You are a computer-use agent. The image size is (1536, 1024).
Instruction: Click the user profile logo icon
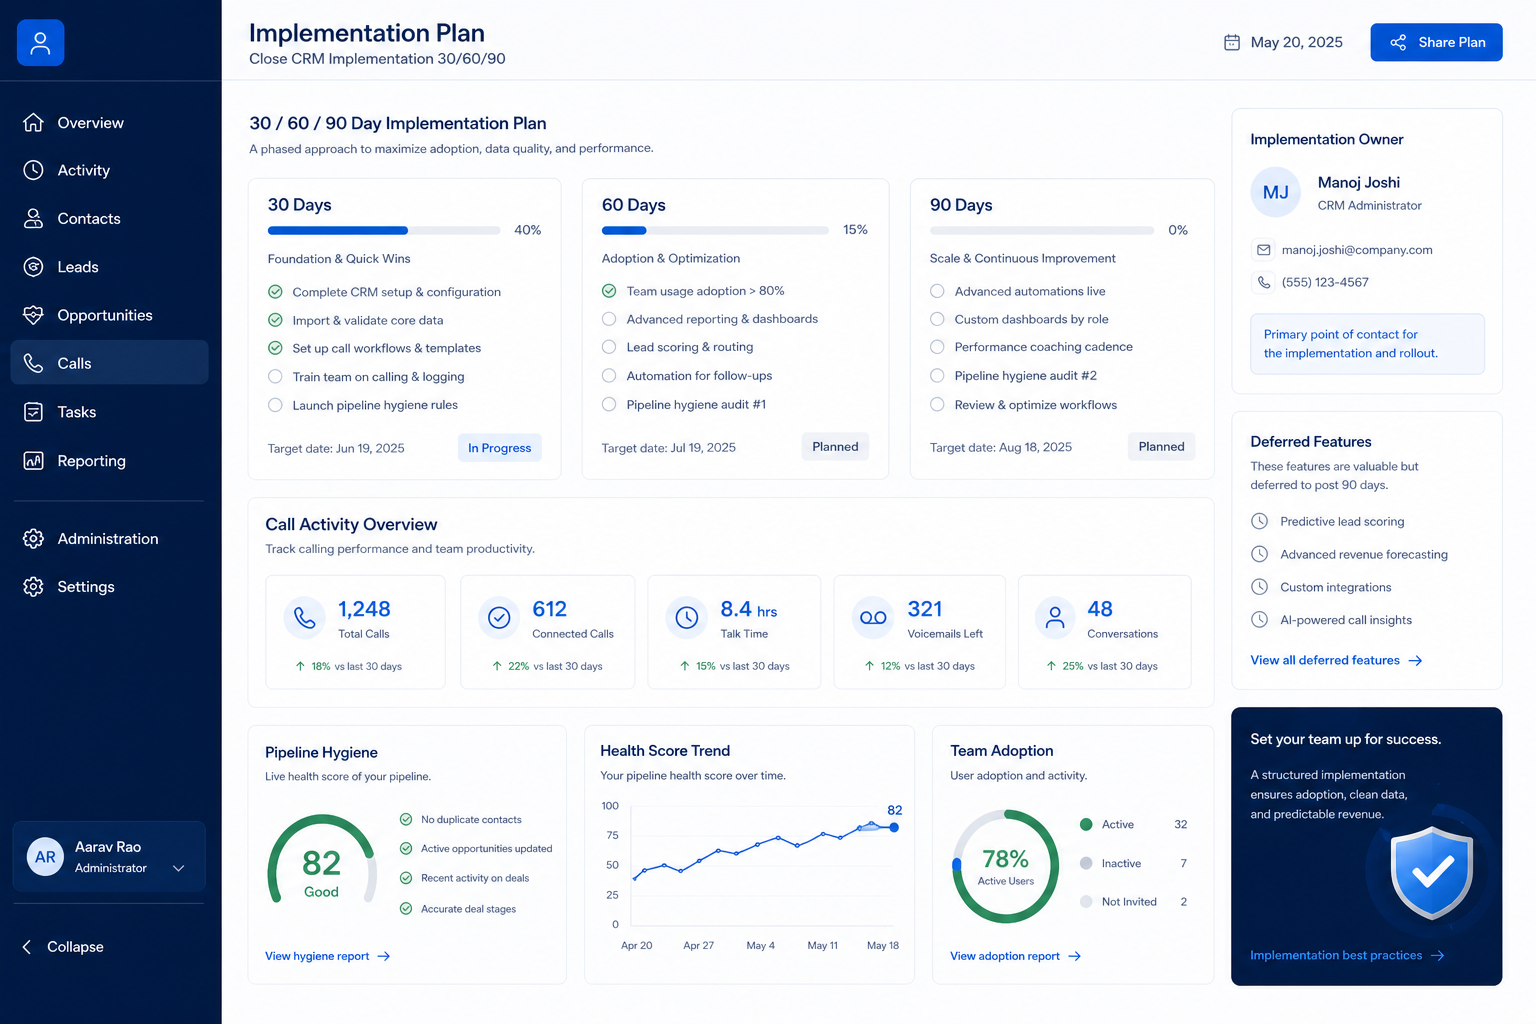pos(40,43)
